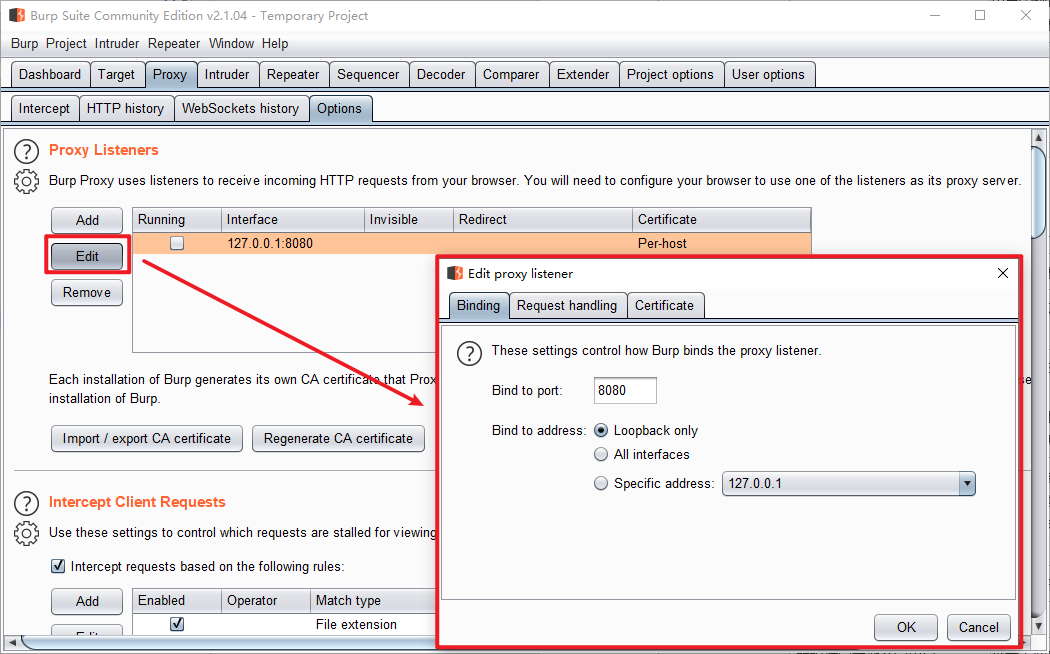Click the Per-host certificate cell
1050x654 pixels.
[x=721, y=243]
